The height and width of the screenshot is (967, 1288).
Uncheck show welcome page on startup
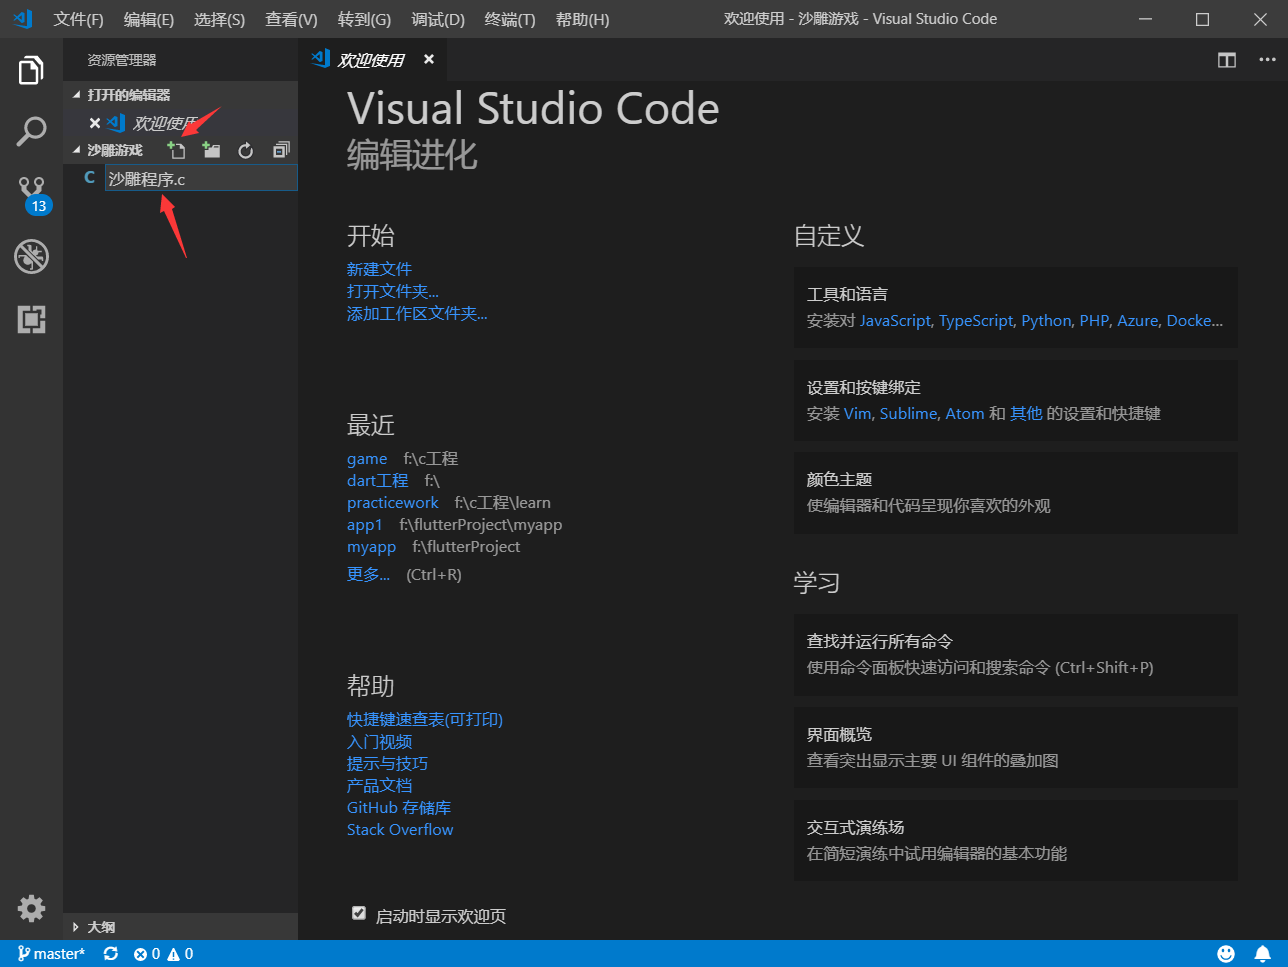(x=359, y=913)
